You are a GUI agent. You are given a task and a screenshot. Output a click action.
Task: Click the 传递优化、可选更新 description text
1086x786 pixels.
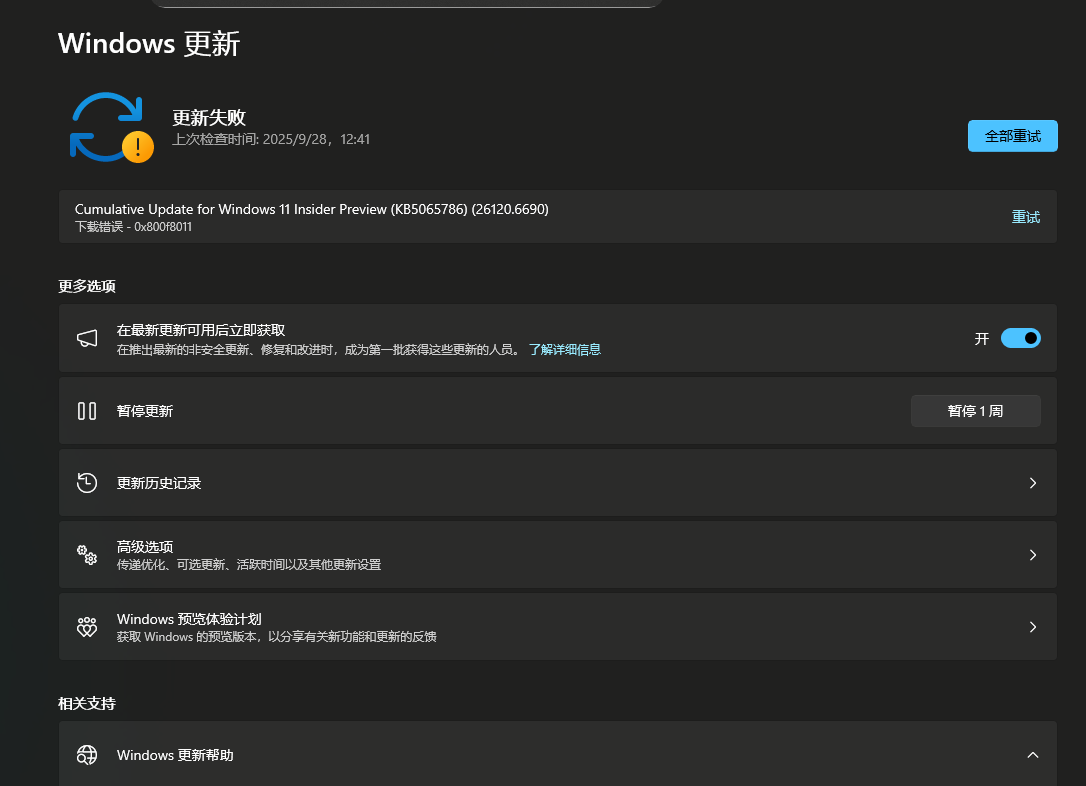tap(249, 564)
